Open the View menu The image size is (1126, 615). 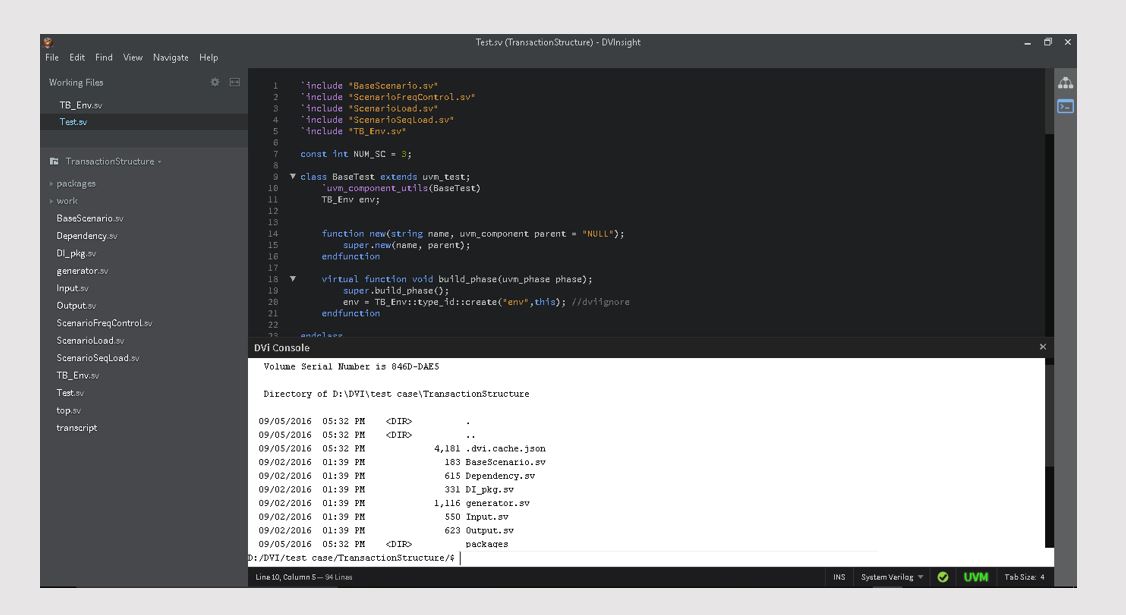133,57
